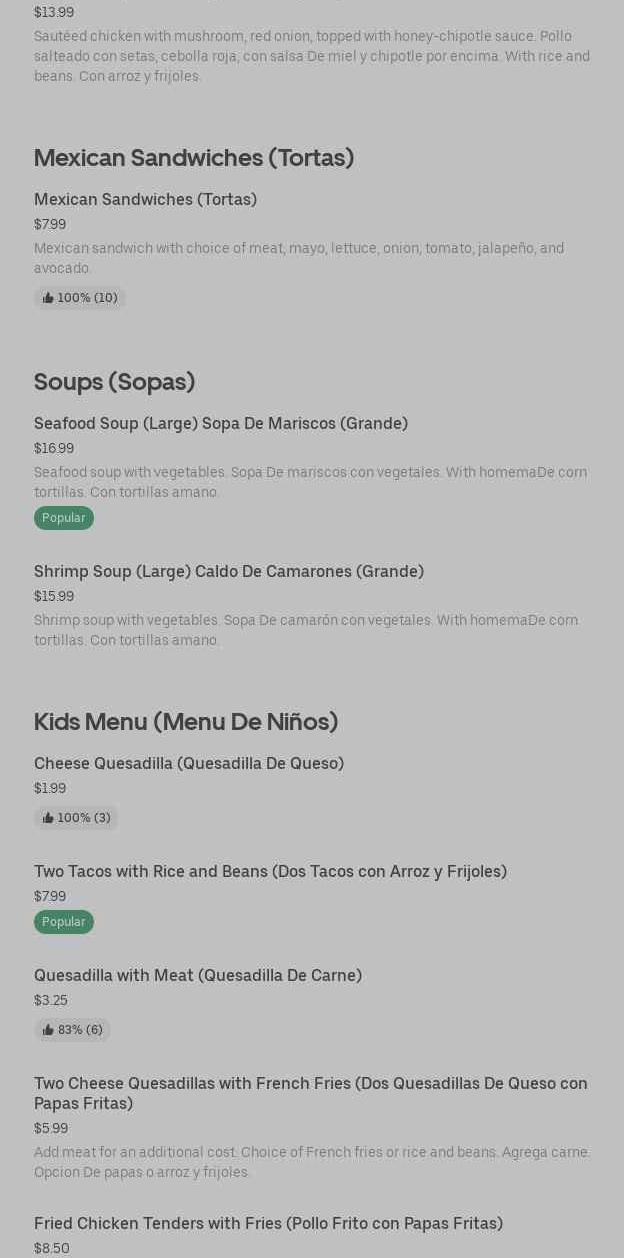This screenshot has width=624, height=1258.
Task: Click the large Mexican Sandwiches (Tortas) section heading
Action: [x=194, y=158]
